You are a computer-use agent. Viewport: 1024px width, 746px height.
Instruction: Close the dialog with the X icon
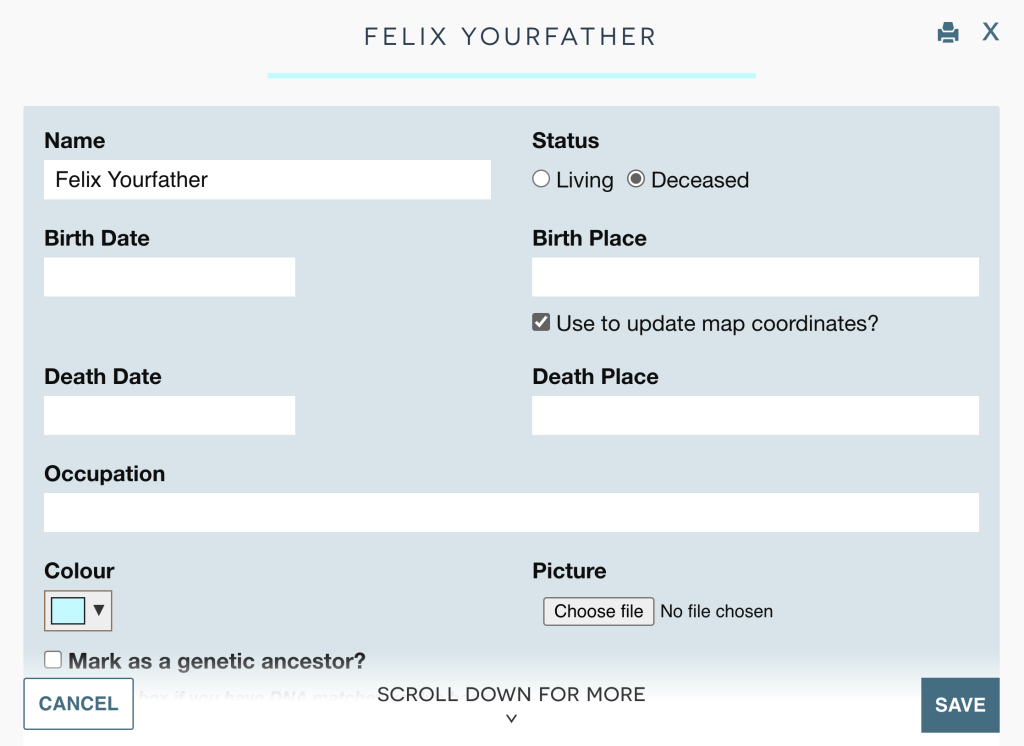(990, 31)
